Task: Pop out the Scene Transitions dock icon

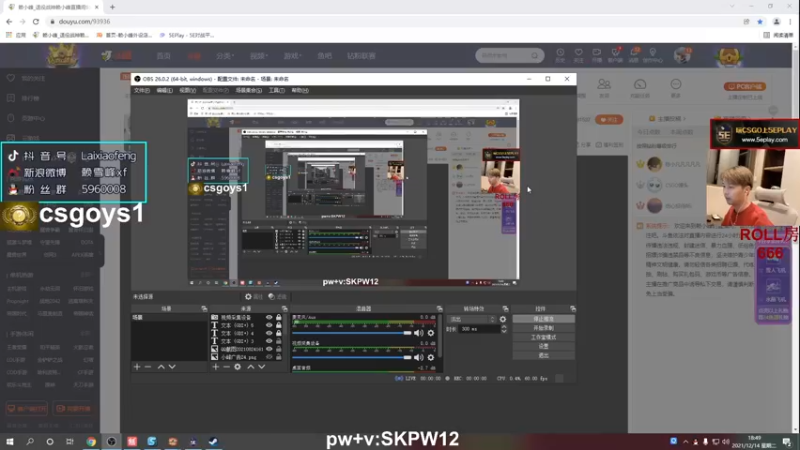Action: click(505, 309)
